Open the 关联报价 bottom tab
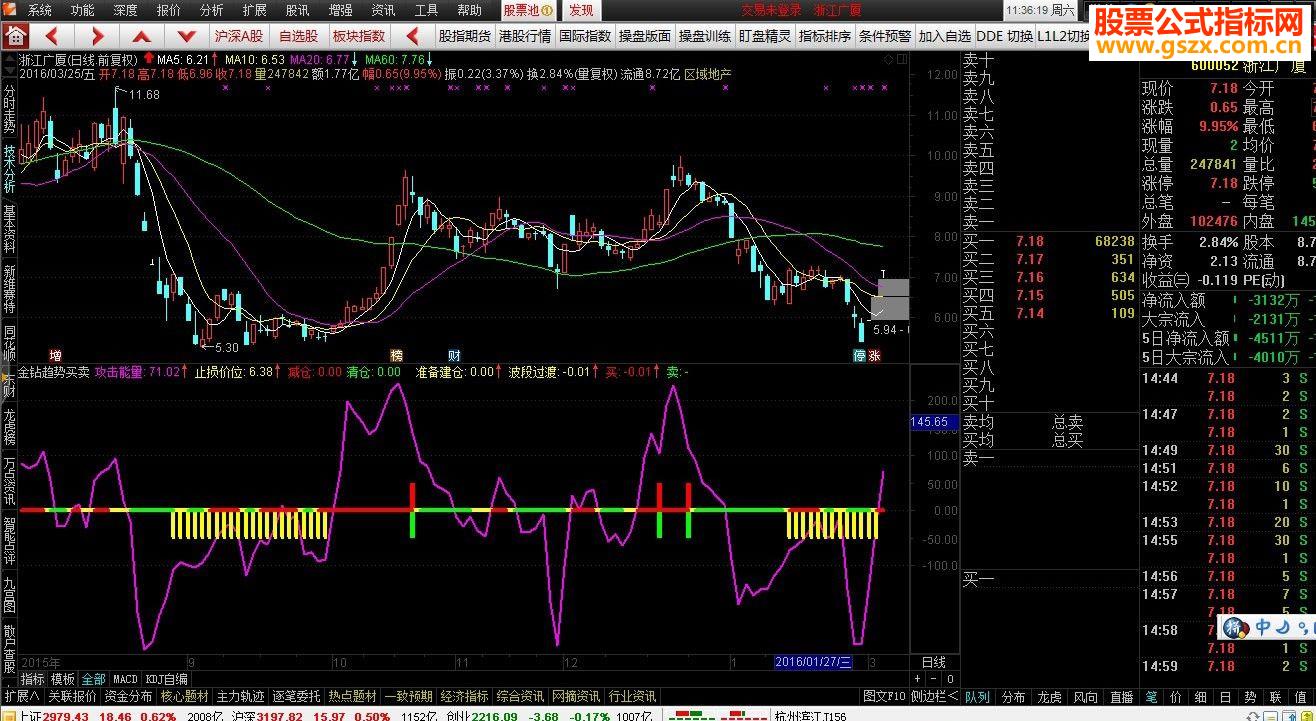The image size is (1316, 721). click(x=72, y=696)
